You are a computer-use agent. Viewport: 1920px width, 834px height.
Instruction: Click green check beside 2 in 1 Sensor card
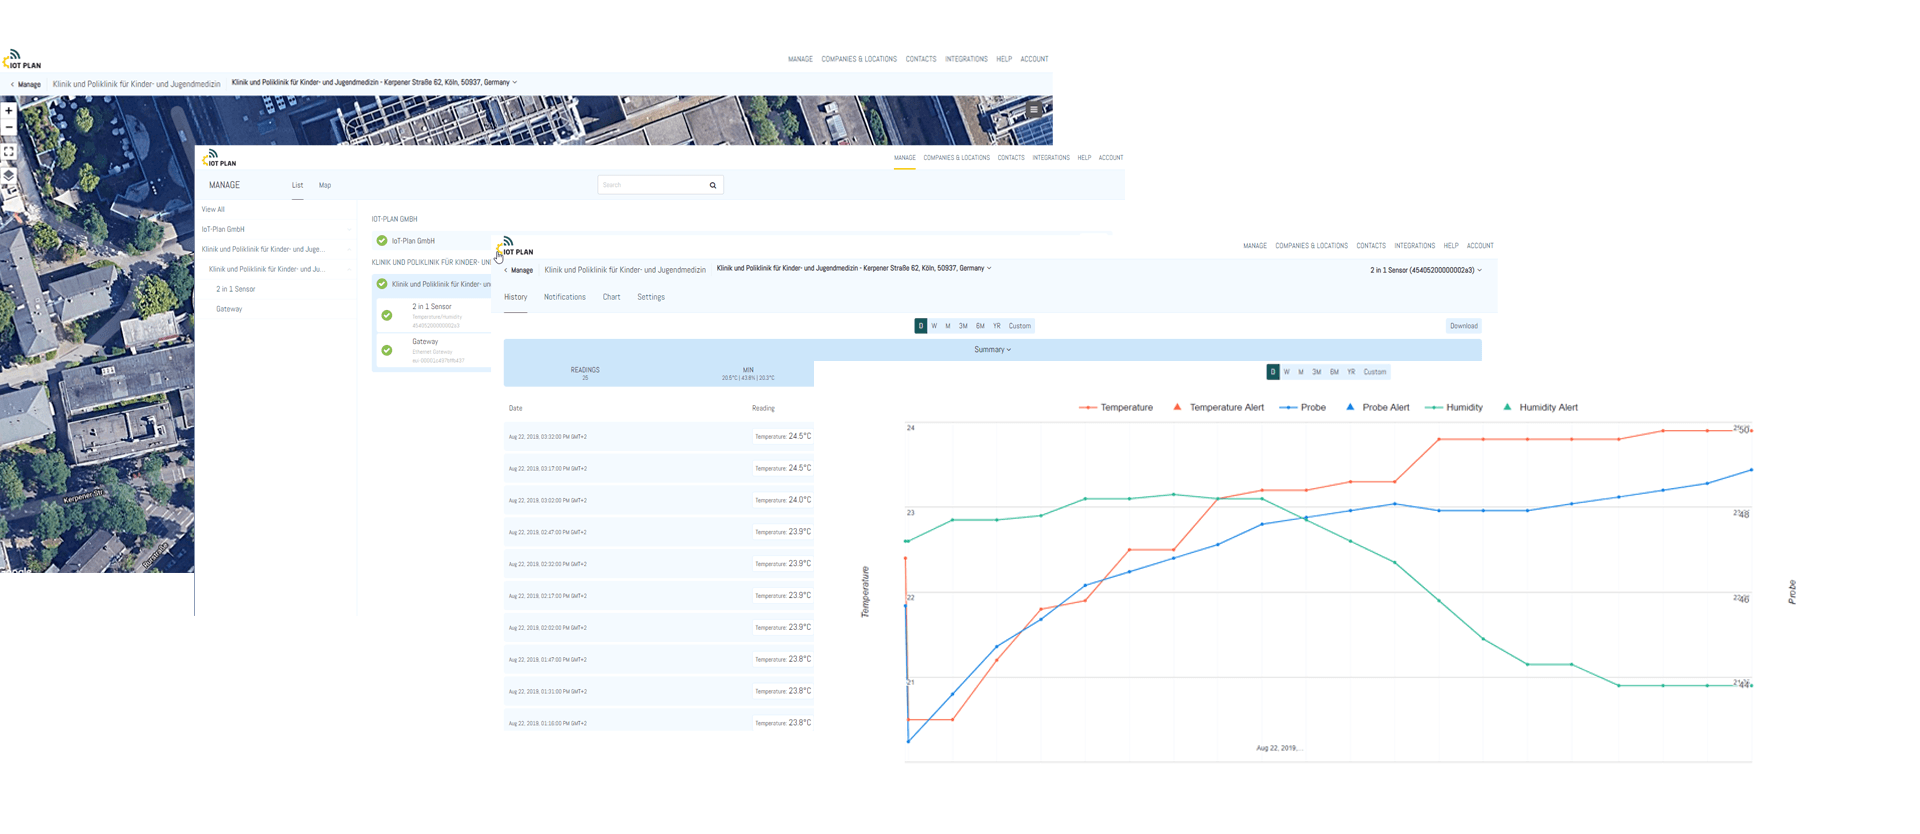click(387, 315)
